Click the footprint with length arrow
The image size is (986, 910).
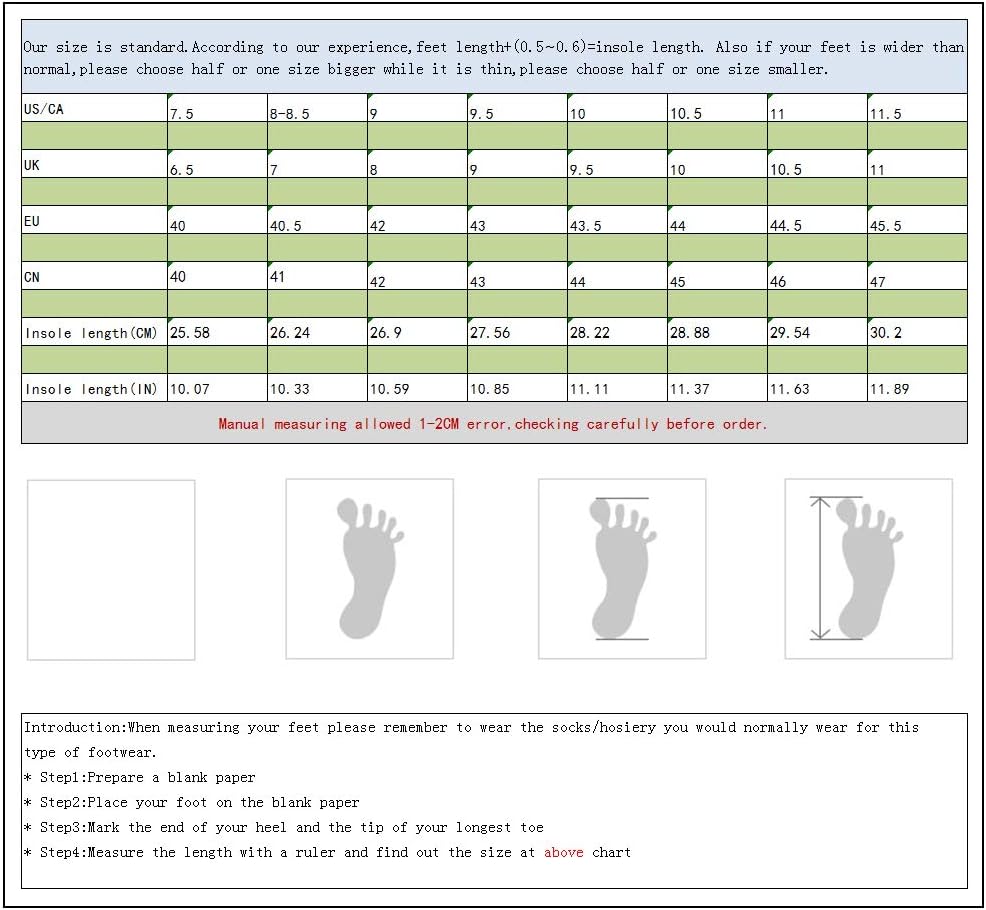[x=868, y=569]
